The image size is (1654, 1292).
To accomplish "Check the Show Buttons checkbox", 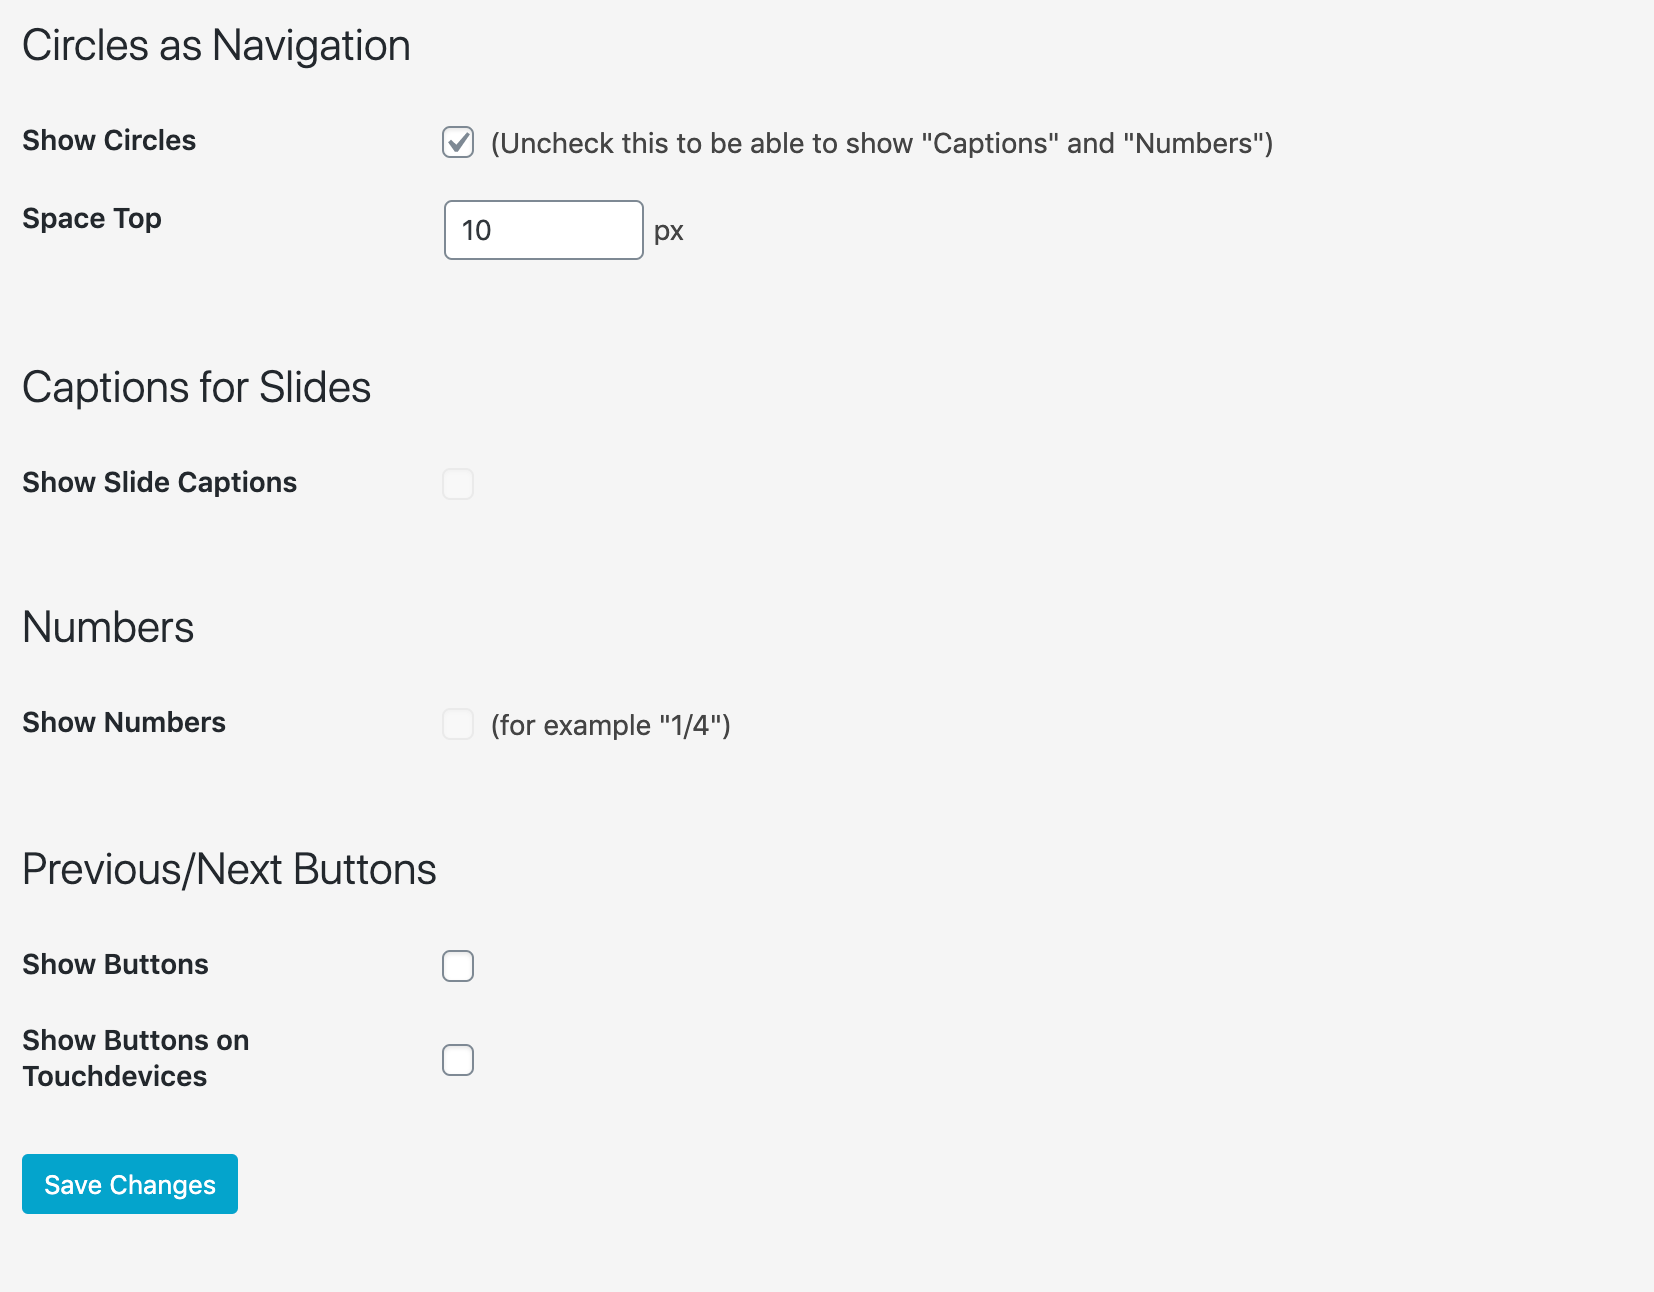I will click(x=458, y=966).
